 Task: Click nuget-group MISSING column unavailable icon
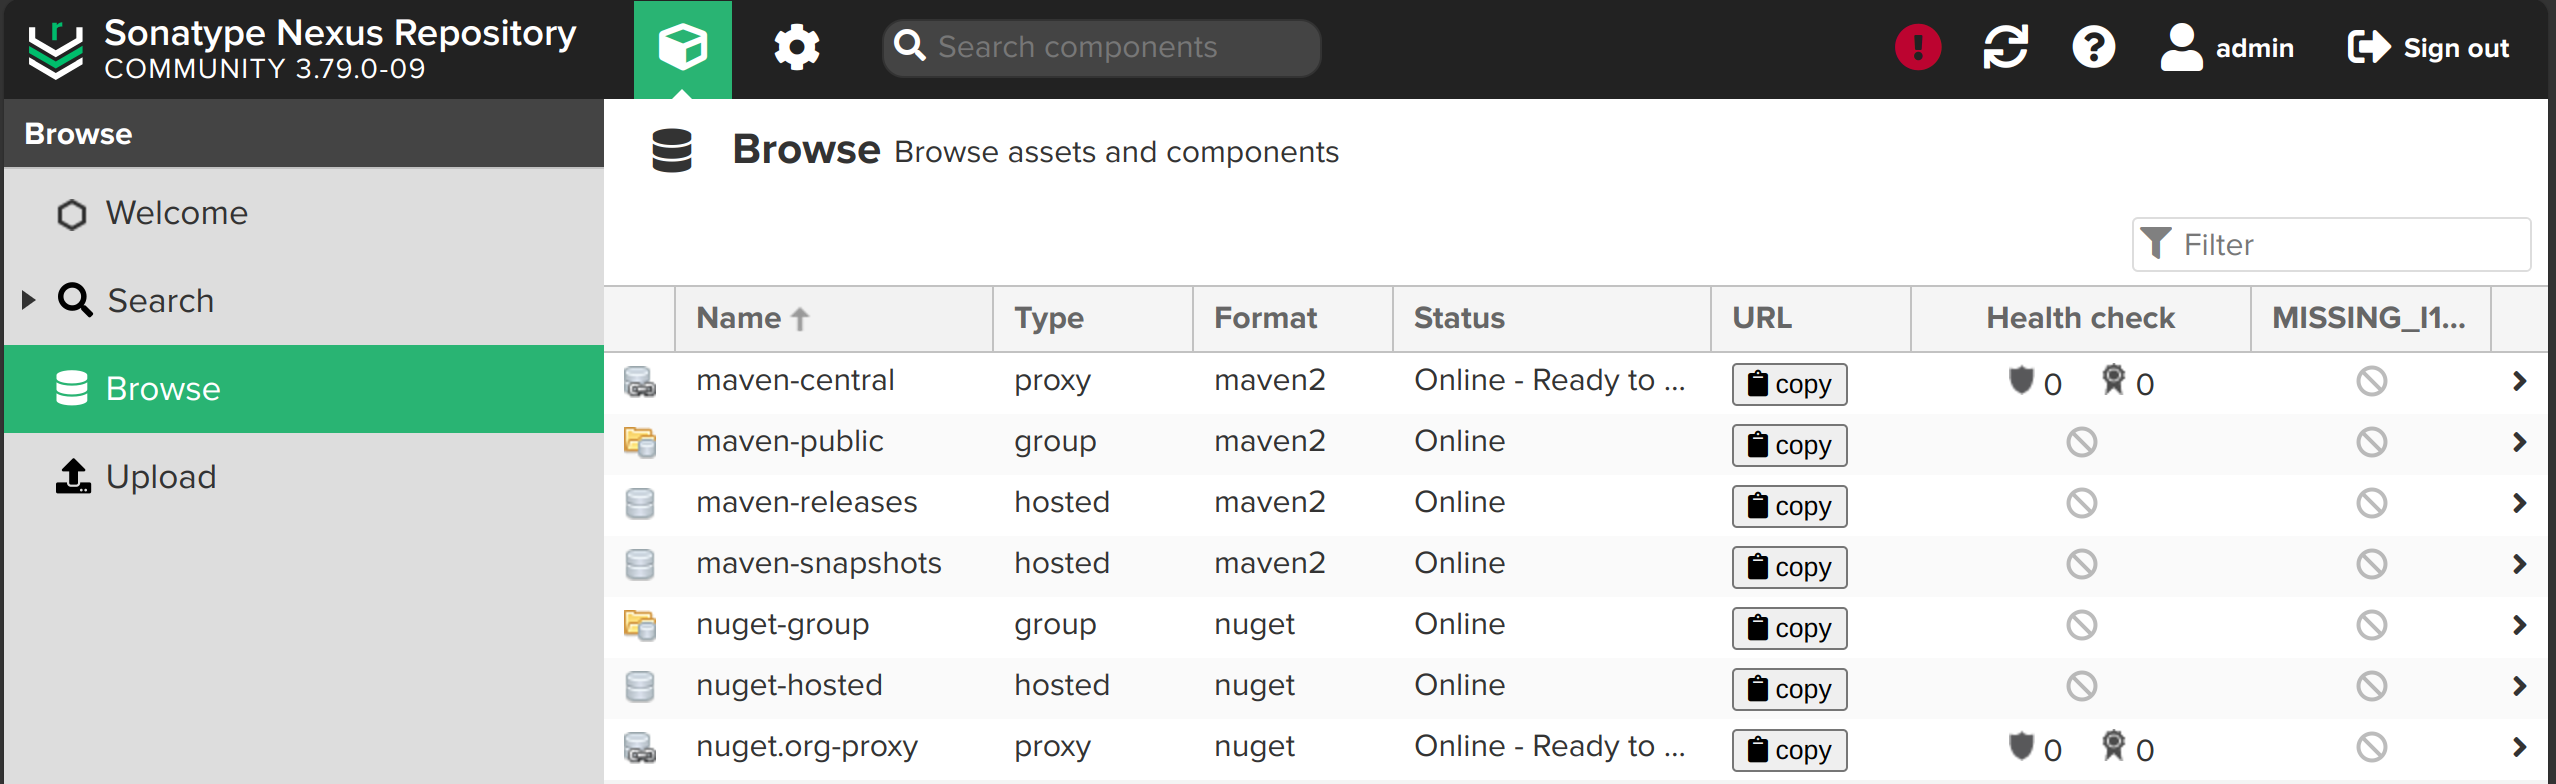[x=2372, y=625]
